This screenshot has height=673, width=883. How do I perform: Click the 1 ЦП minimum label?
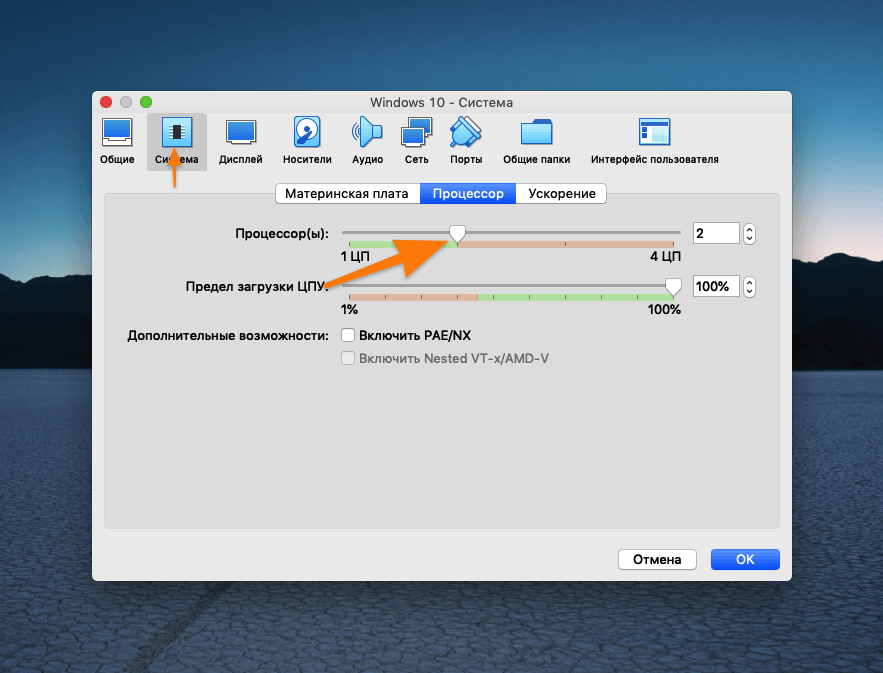point(355,257)
